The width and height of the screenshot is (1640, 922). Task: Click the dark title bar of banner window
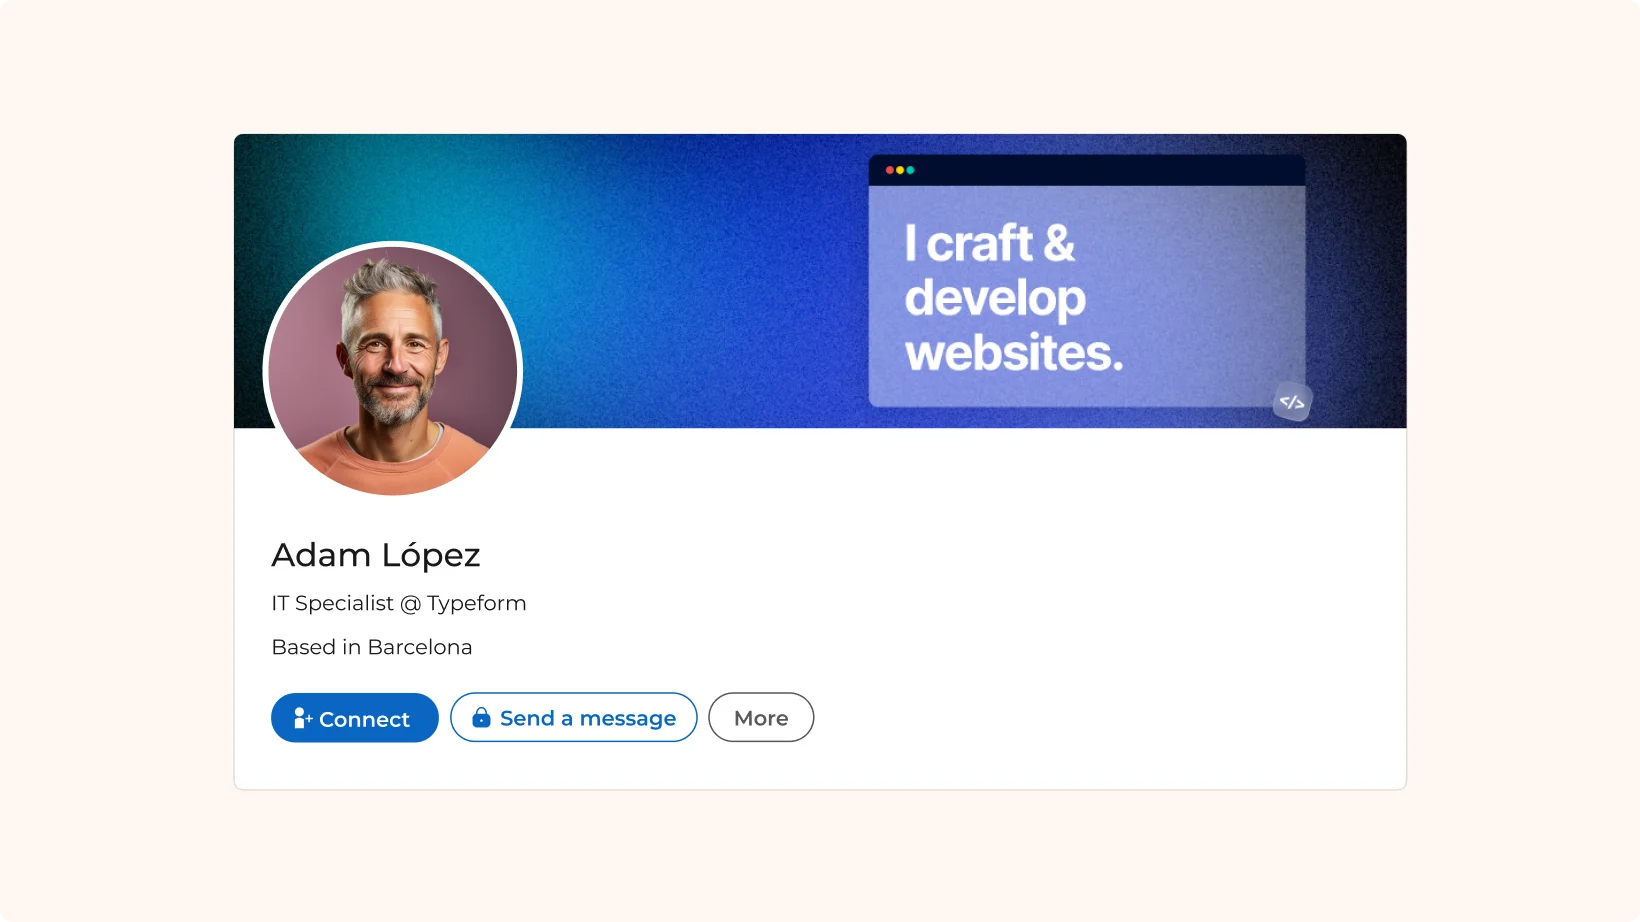tap(1087, 170)
